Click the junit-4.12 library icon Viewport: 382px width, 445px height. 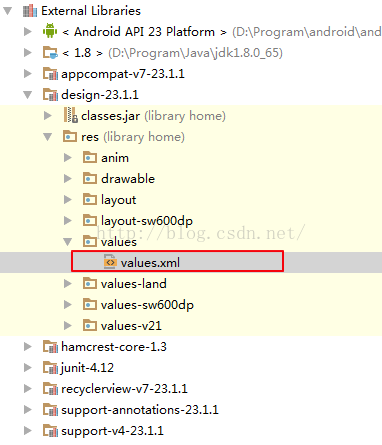[50, 368]
